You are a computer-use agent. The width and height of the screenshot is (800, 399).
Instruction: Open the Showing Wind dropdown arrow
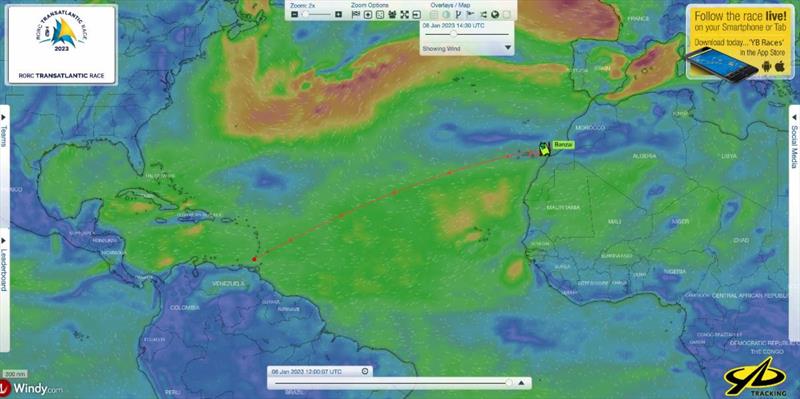(508, 47)
